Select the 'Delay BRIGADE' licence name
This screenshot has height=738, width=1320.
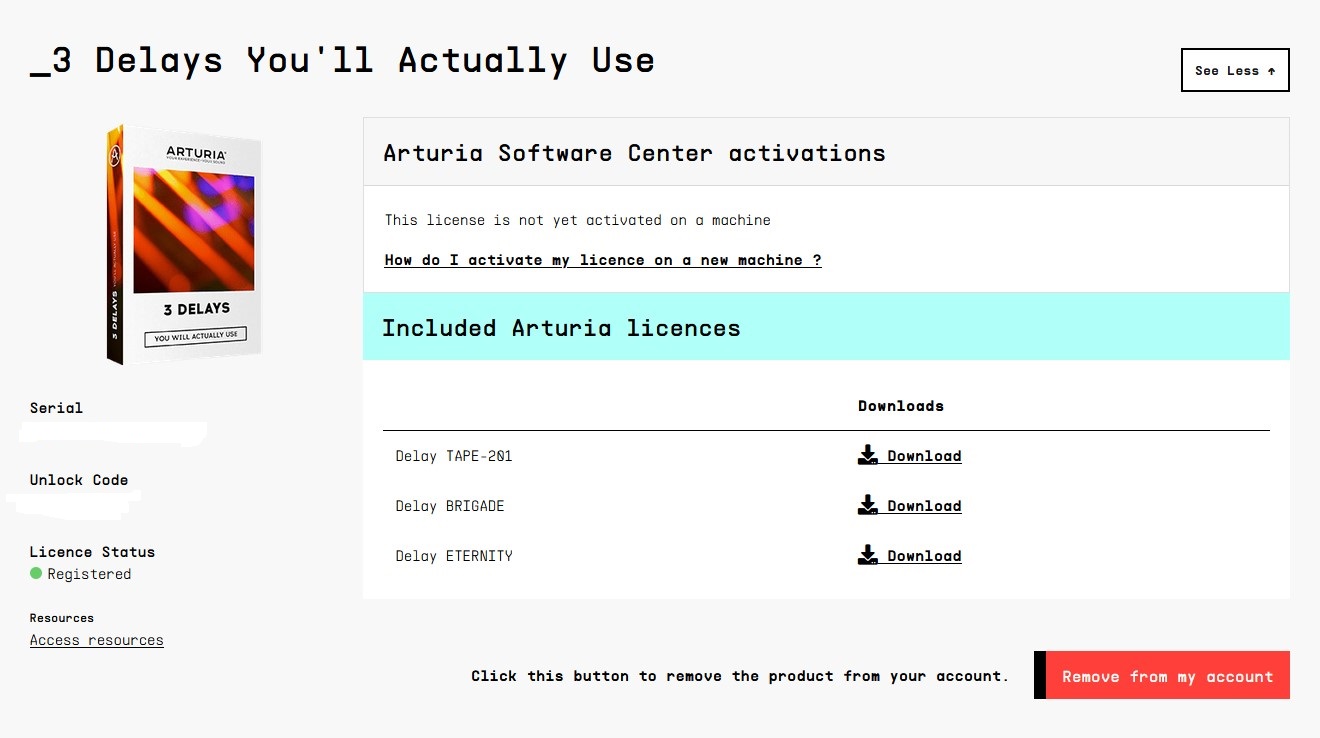click(x=450, y=506)
